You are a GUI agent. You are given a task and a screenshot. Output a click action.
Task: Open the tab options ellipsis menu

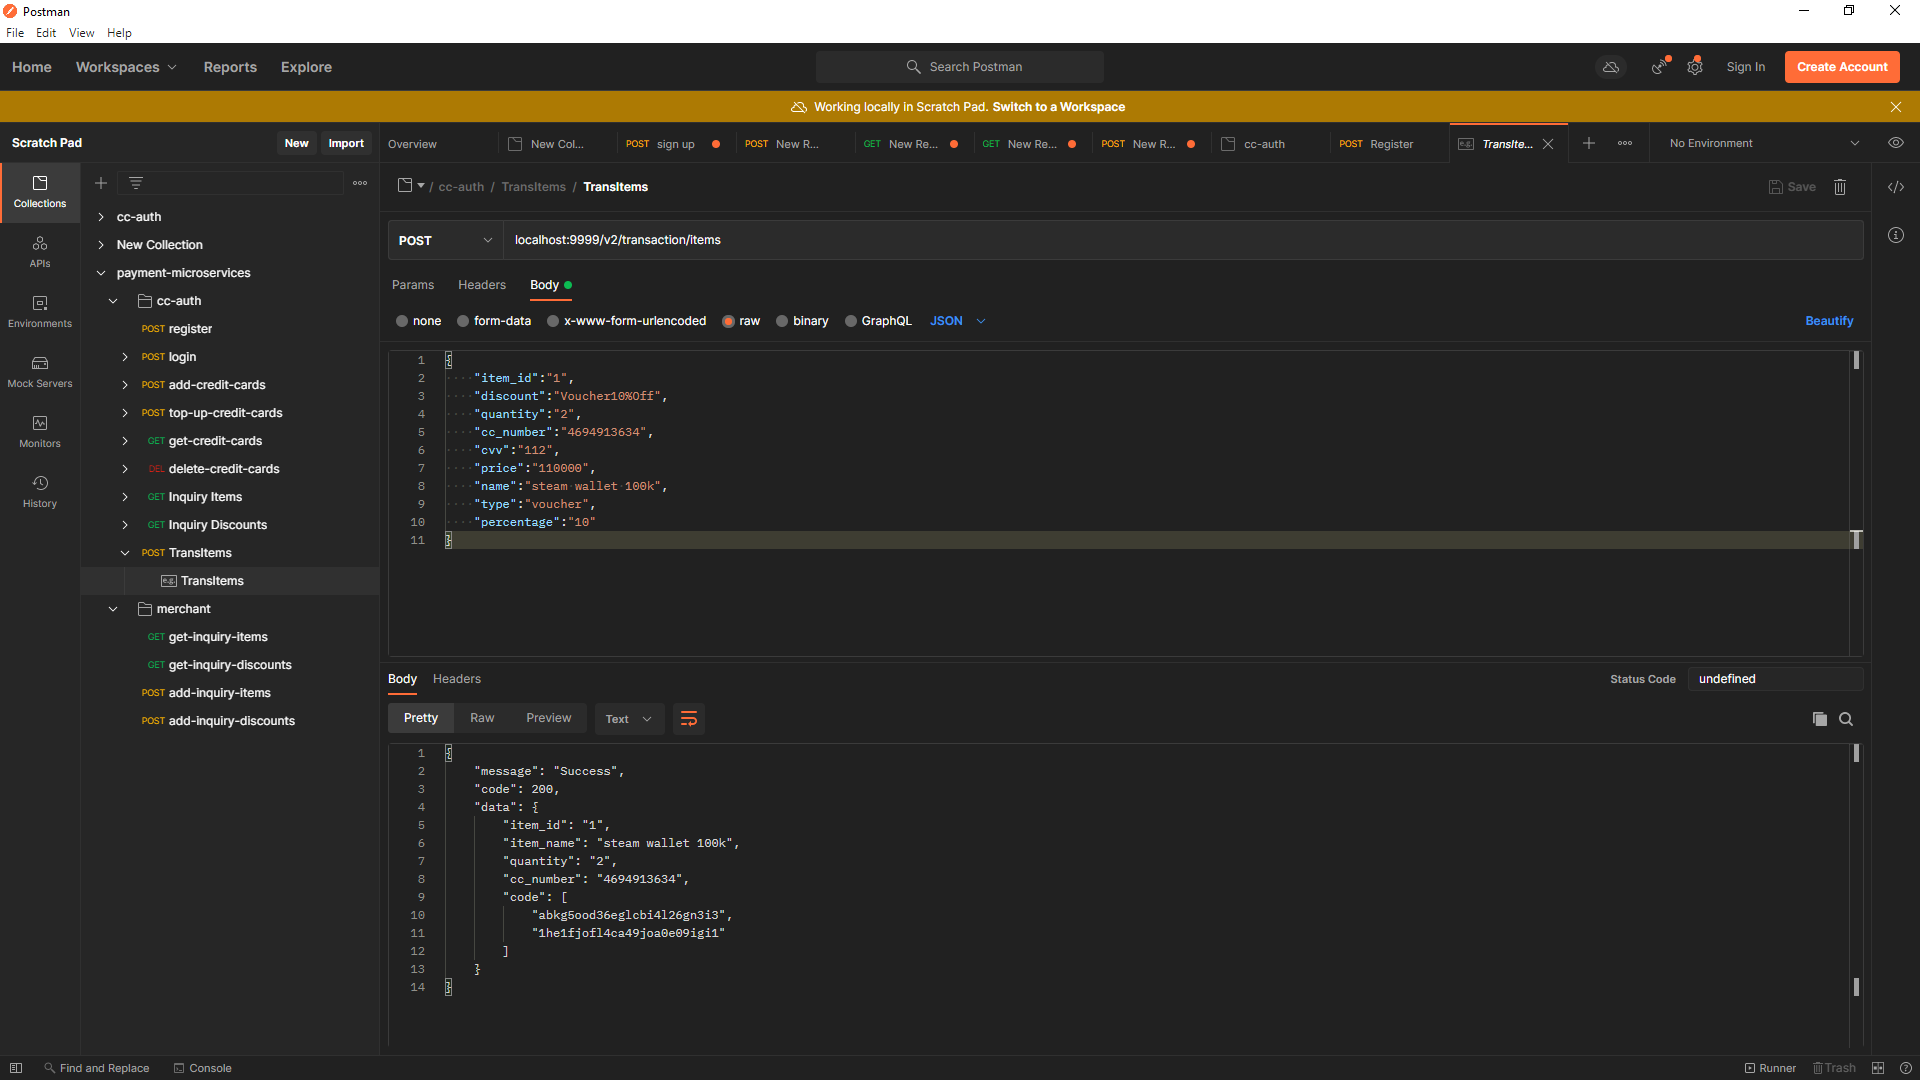tap(1625, 143)
